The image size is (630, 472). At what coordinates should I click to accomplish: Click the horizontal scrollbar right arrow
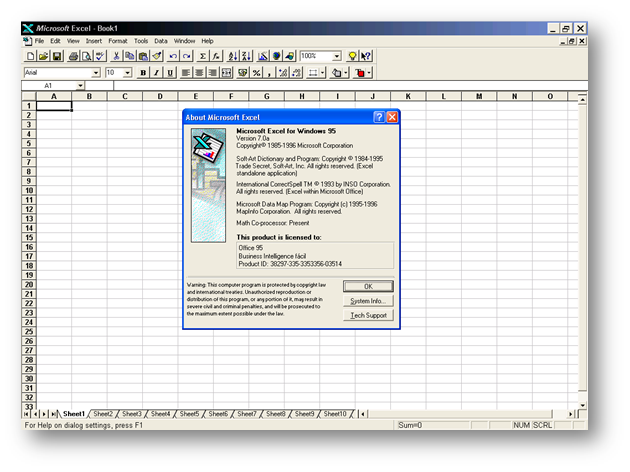tap(571, 414)
